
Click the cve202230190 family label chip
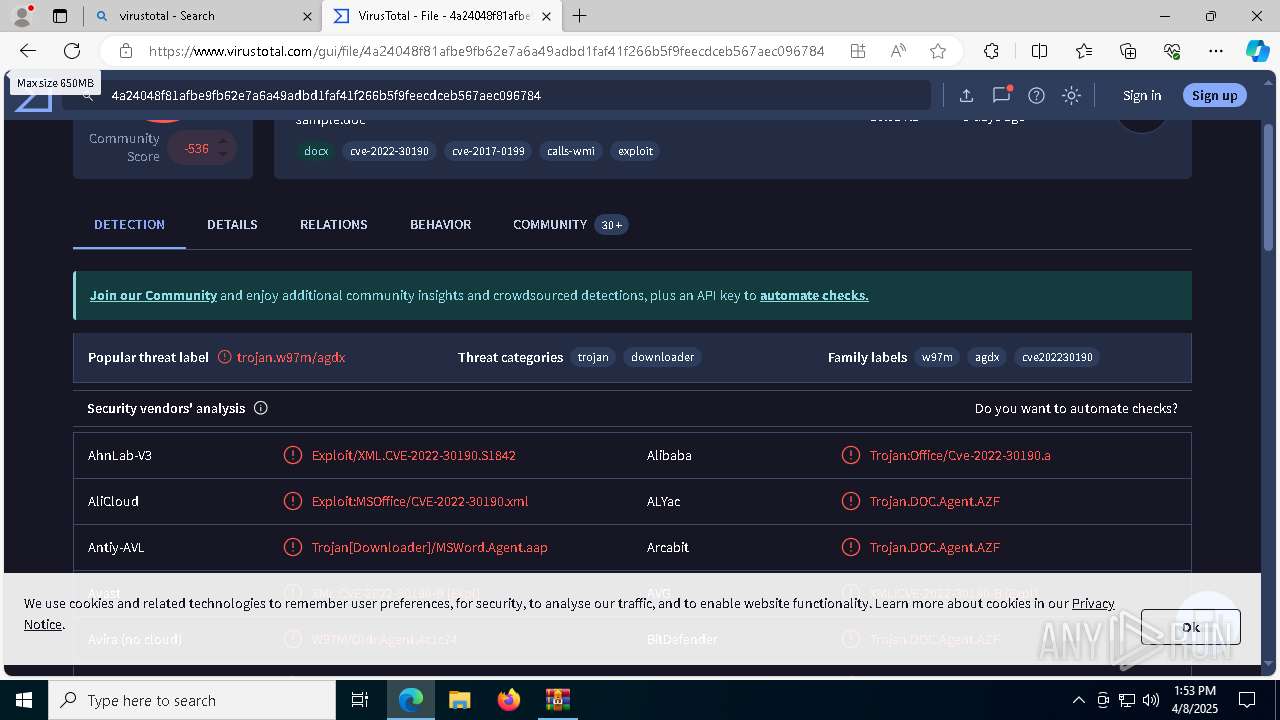[1057, 357]
